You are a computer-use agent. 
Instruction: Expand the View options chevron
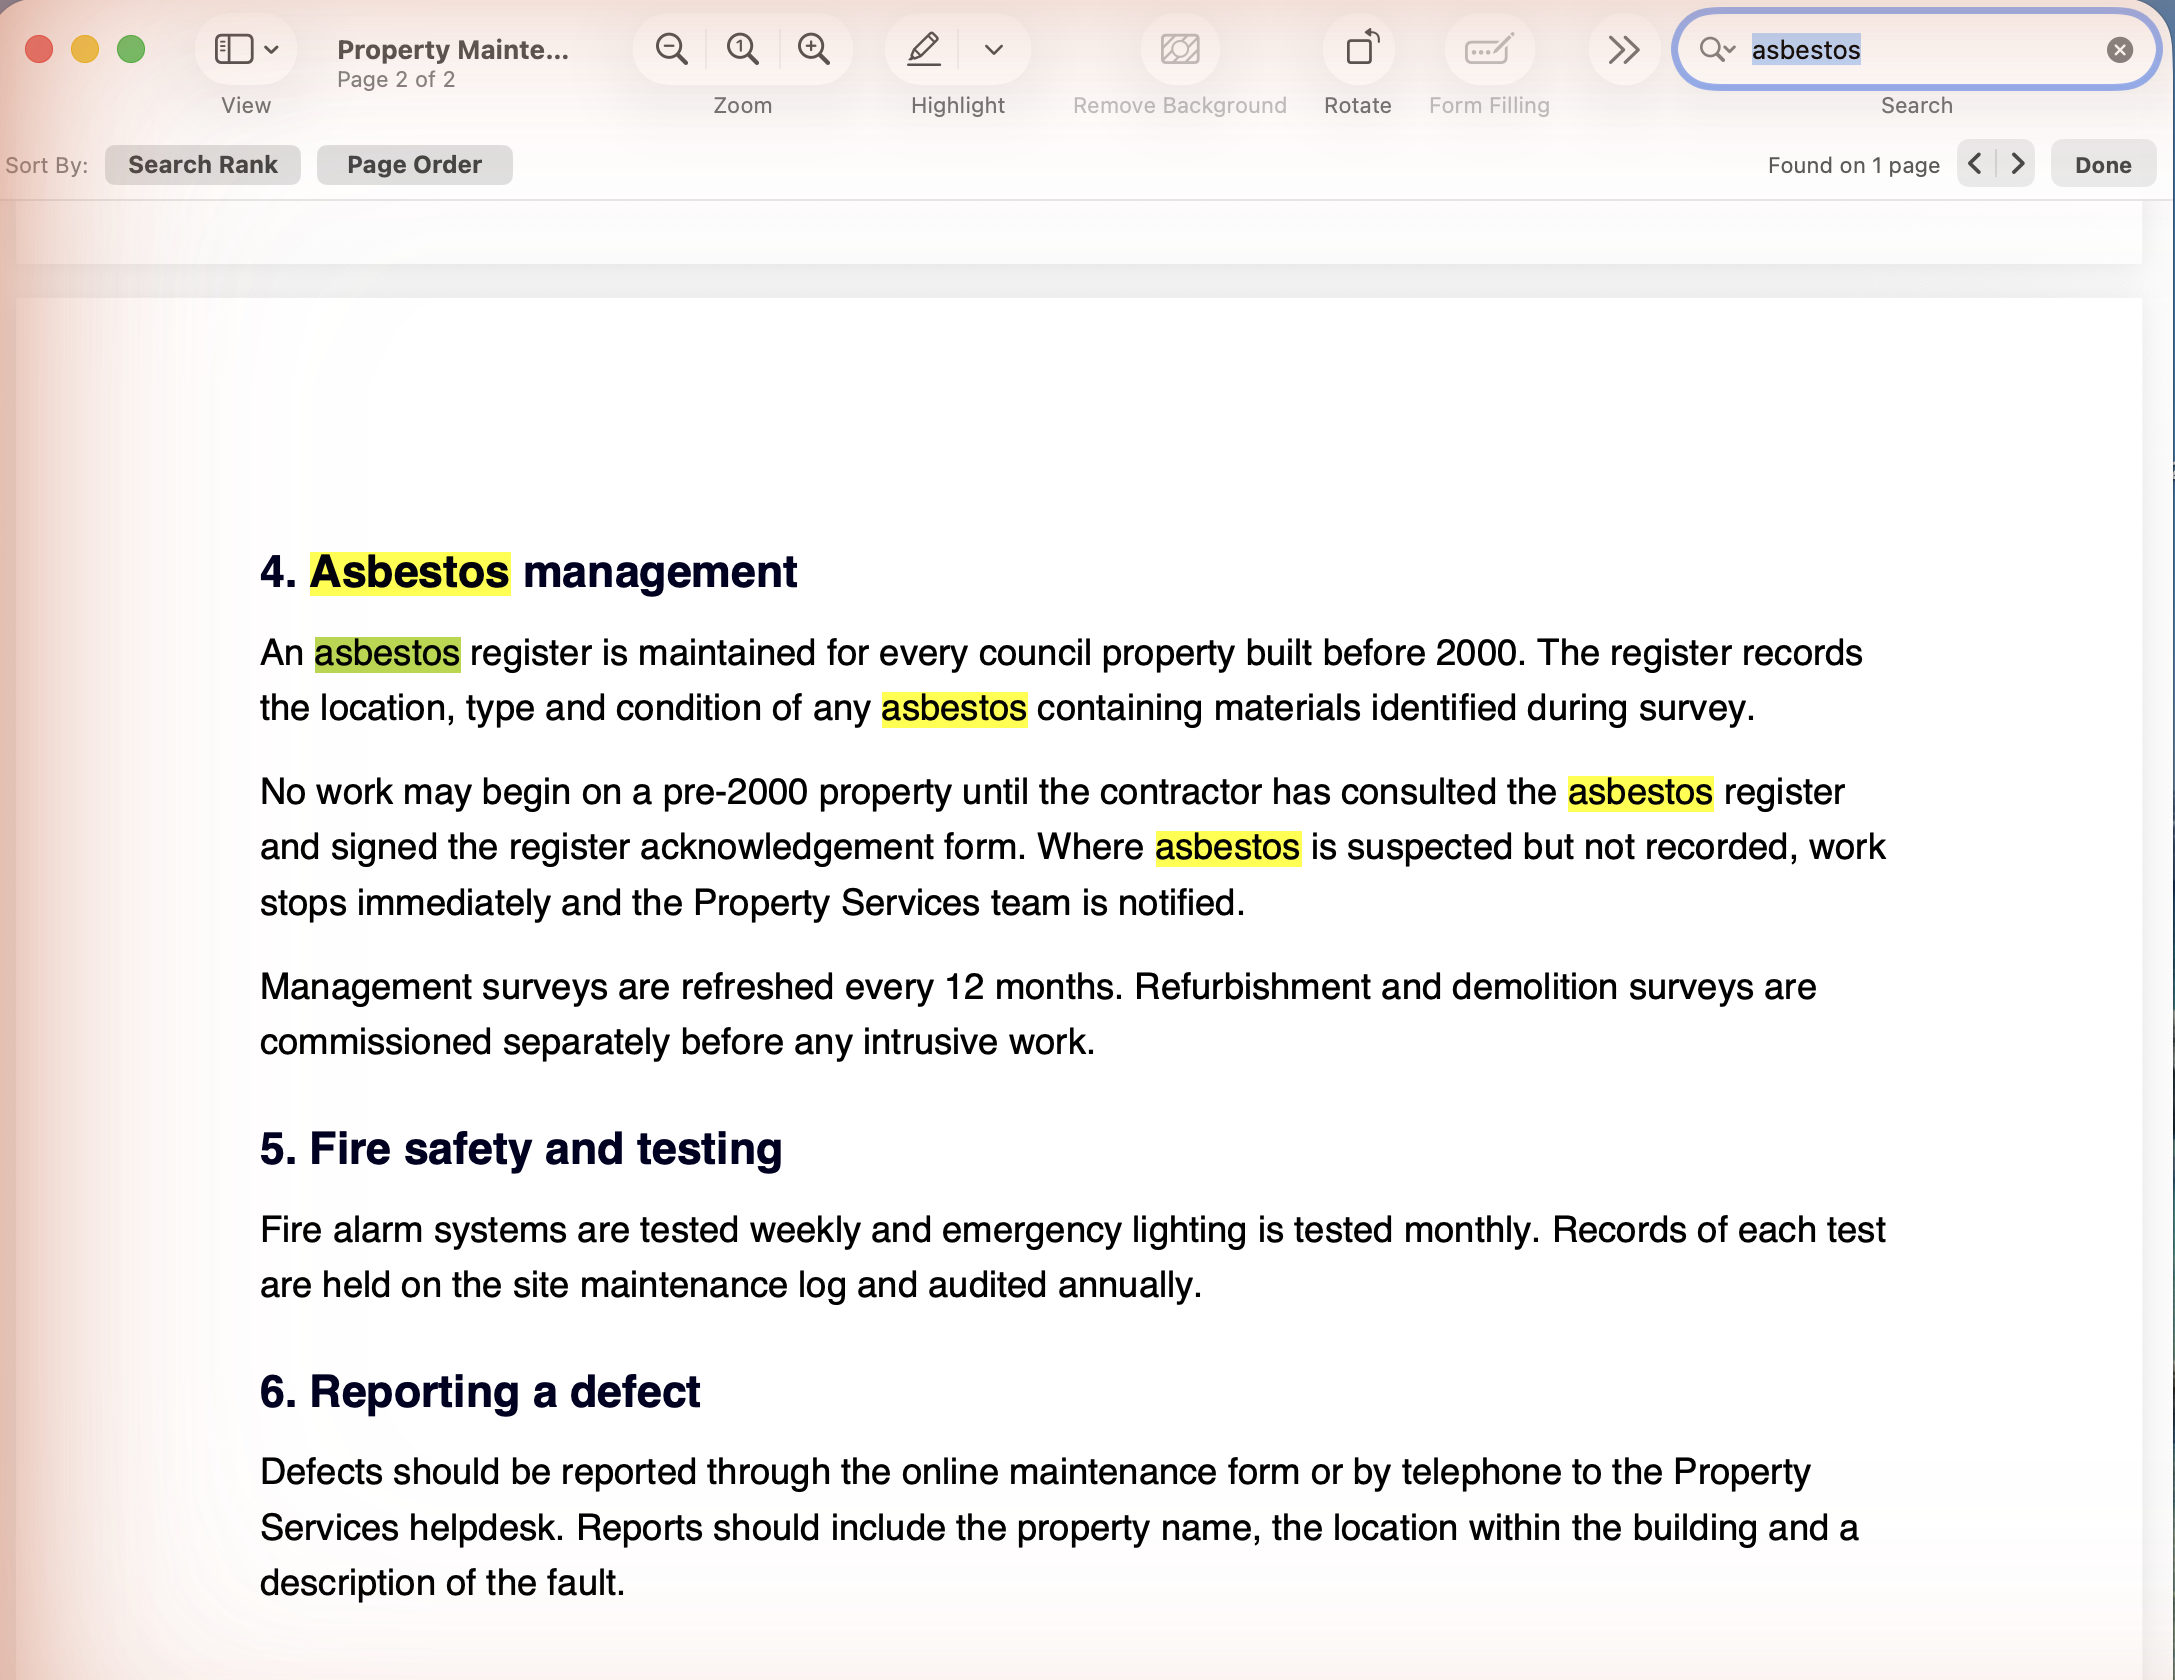coord(271,49)
